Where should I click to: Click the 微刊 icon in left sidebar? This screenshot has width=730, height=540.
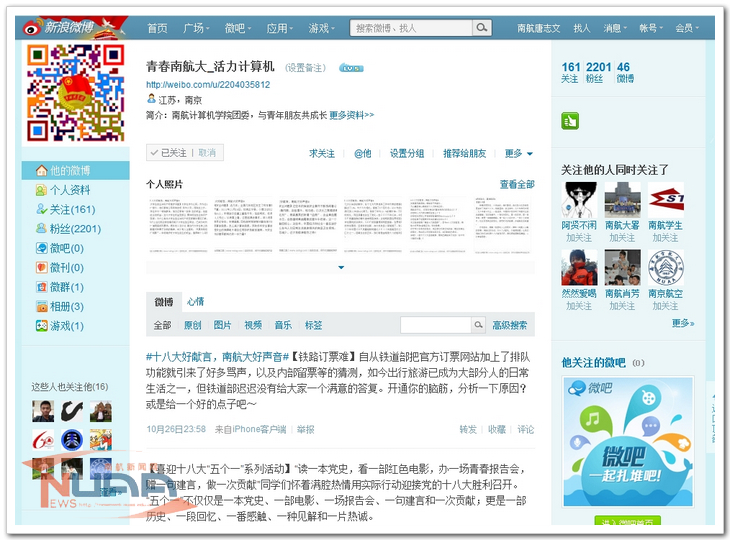(x=41, y=267)
